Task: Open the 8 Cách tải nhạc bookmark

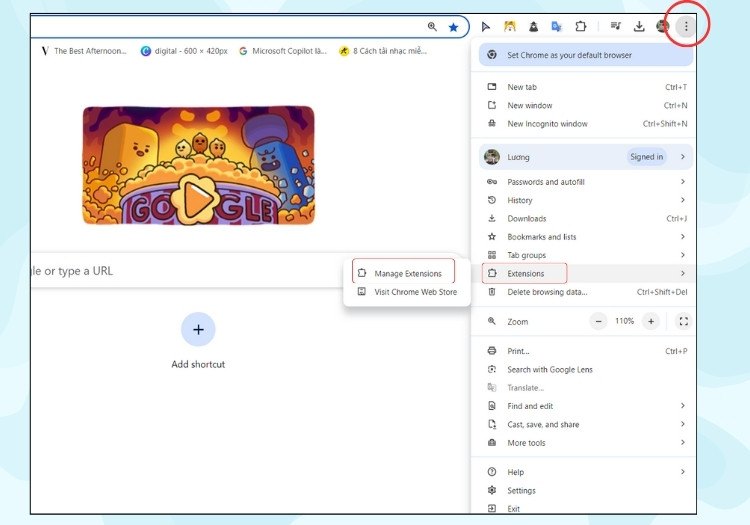Action: (x=383, y=51)
